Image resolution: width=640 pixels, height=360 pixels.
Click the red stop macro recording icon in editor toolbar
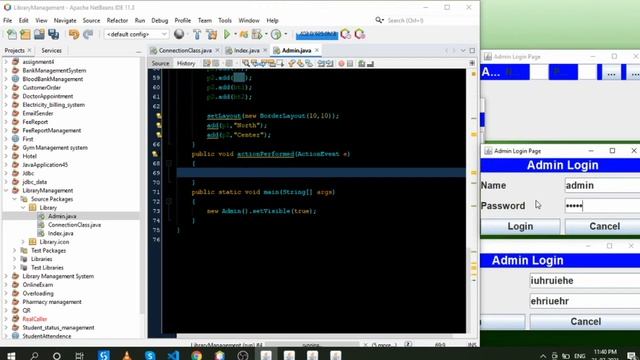341,63
